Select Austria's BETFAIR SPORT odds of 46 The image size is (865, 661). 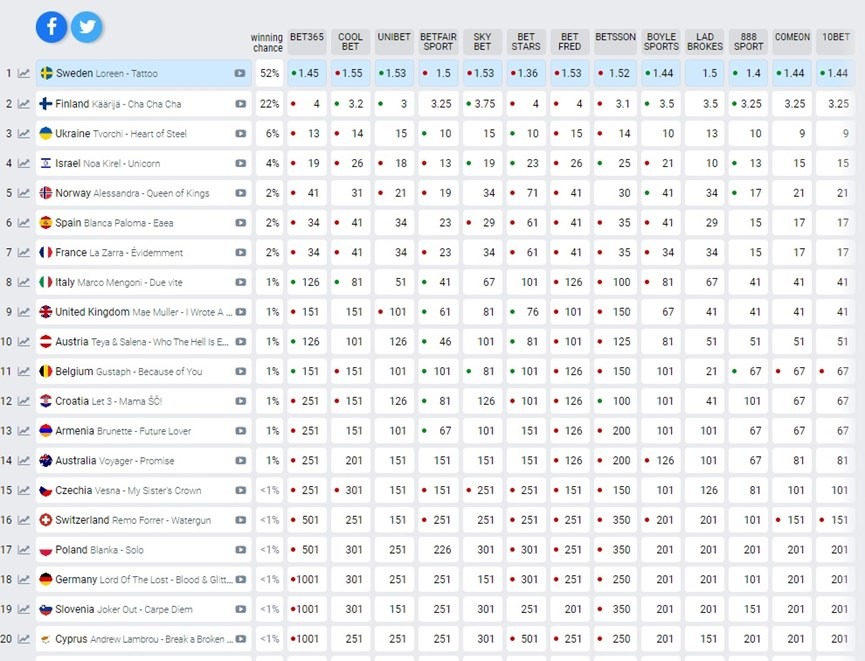pyautogui.click(x=438, y=342)
